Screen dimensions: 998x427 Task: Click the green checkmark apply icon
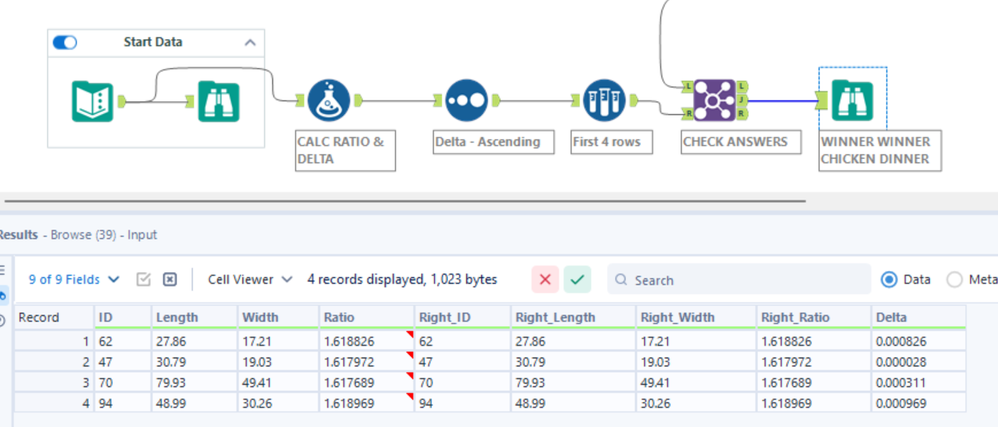click(577, 280)
